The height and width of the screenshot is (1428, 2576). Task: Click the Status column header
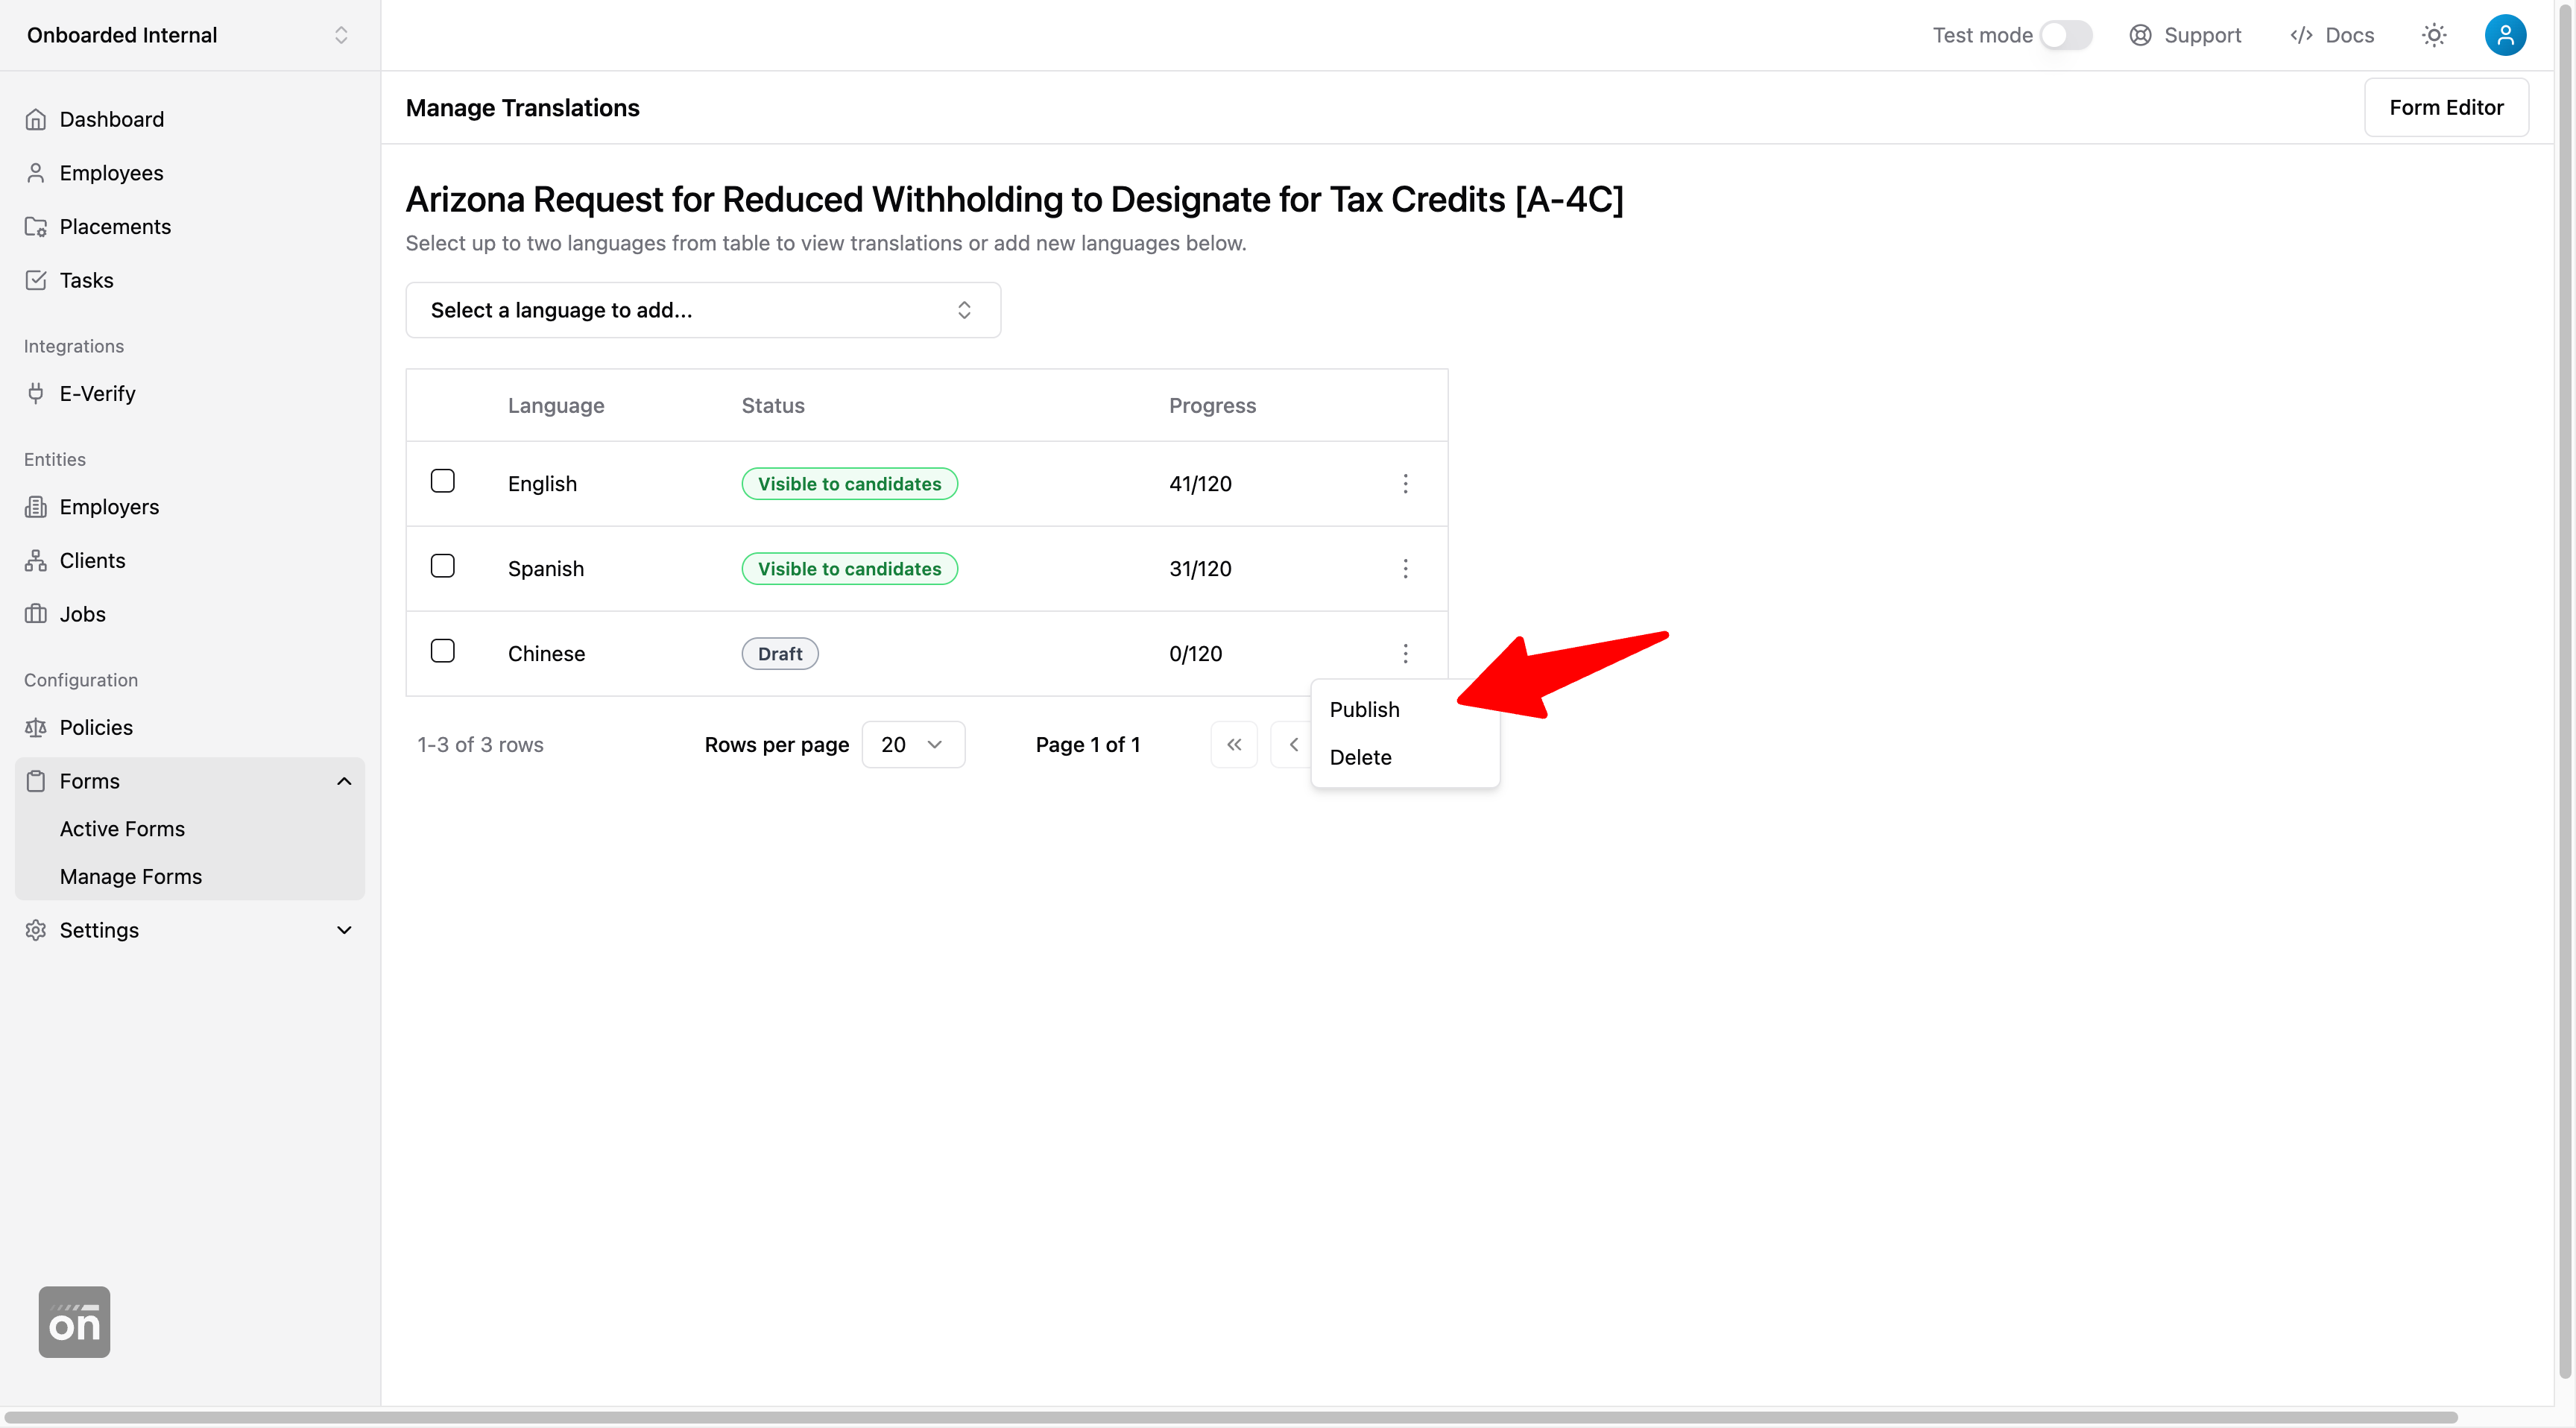coord(773,405)
